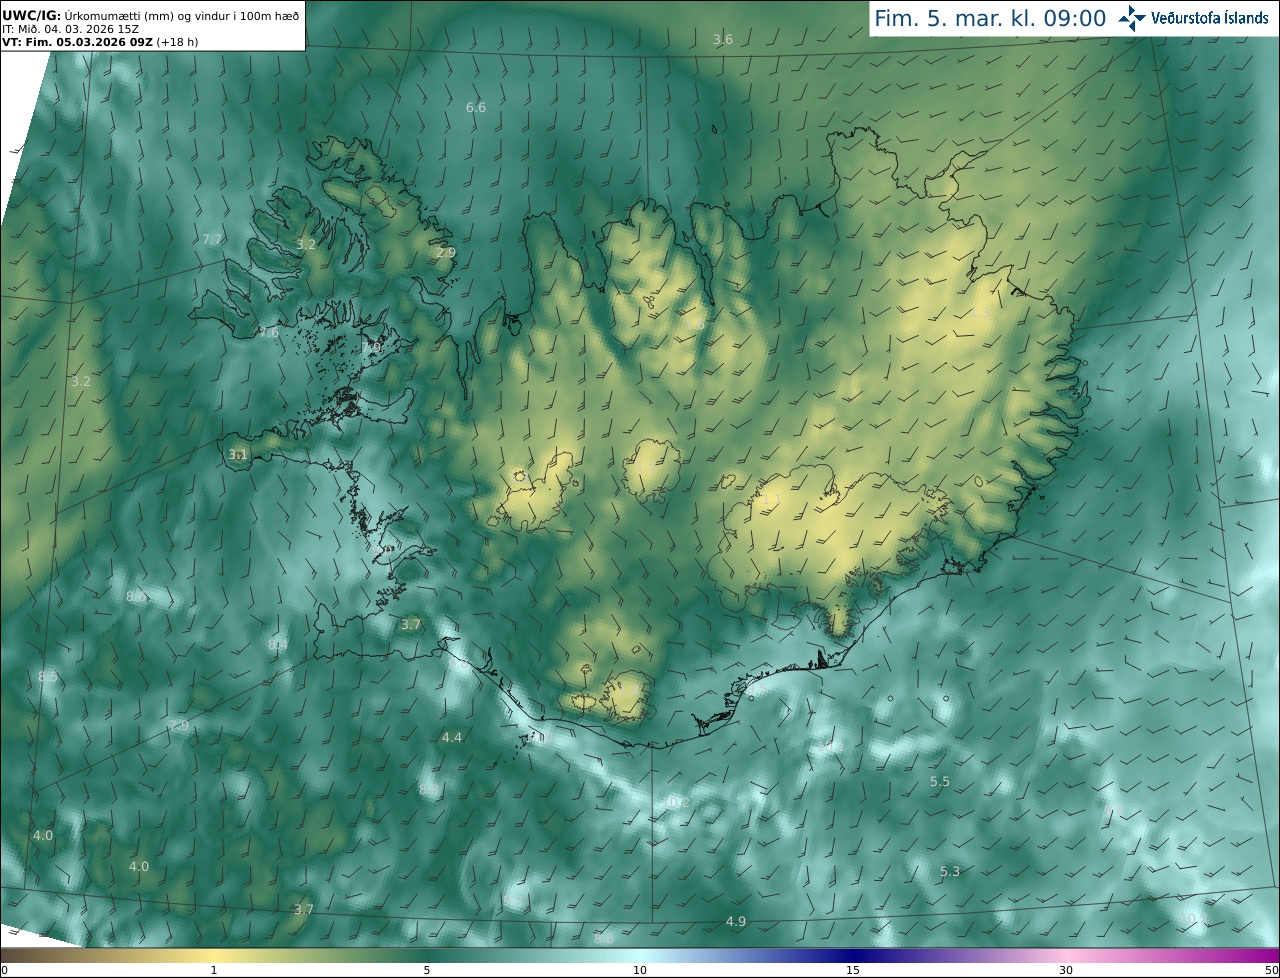Click the 7.7 value label on the map

click(212, 239)
